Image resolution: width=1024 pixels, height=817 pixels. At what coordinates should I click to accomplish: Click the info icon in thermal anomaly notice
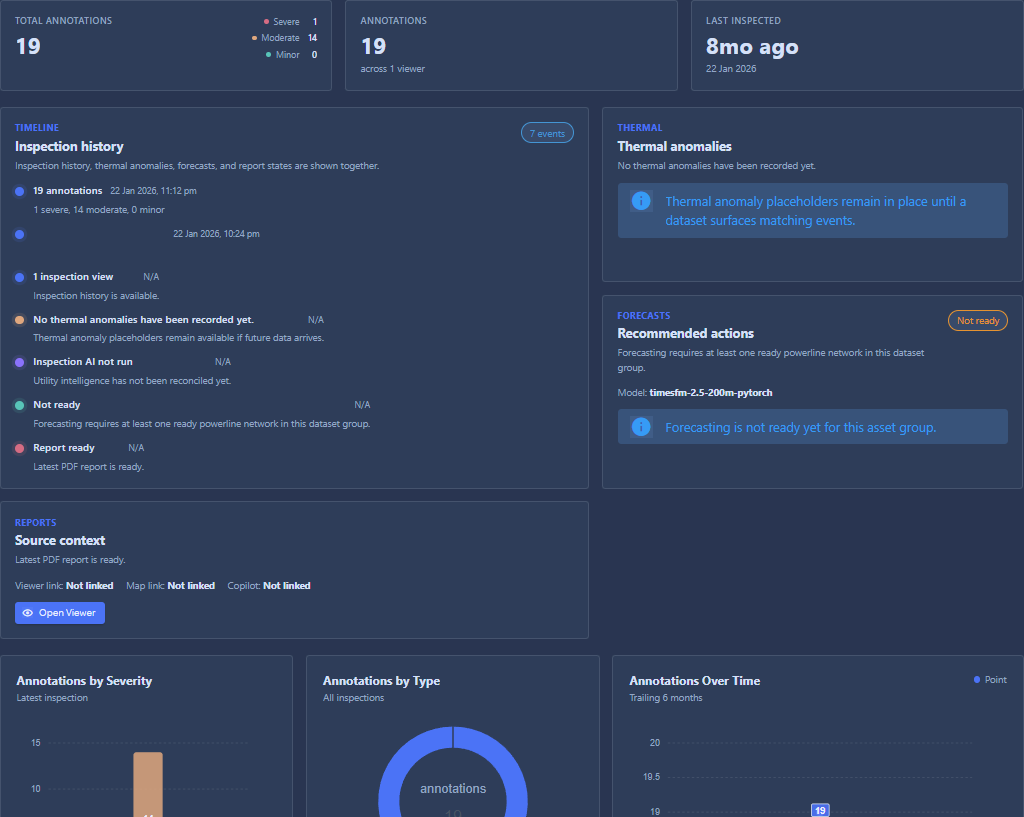641,200
